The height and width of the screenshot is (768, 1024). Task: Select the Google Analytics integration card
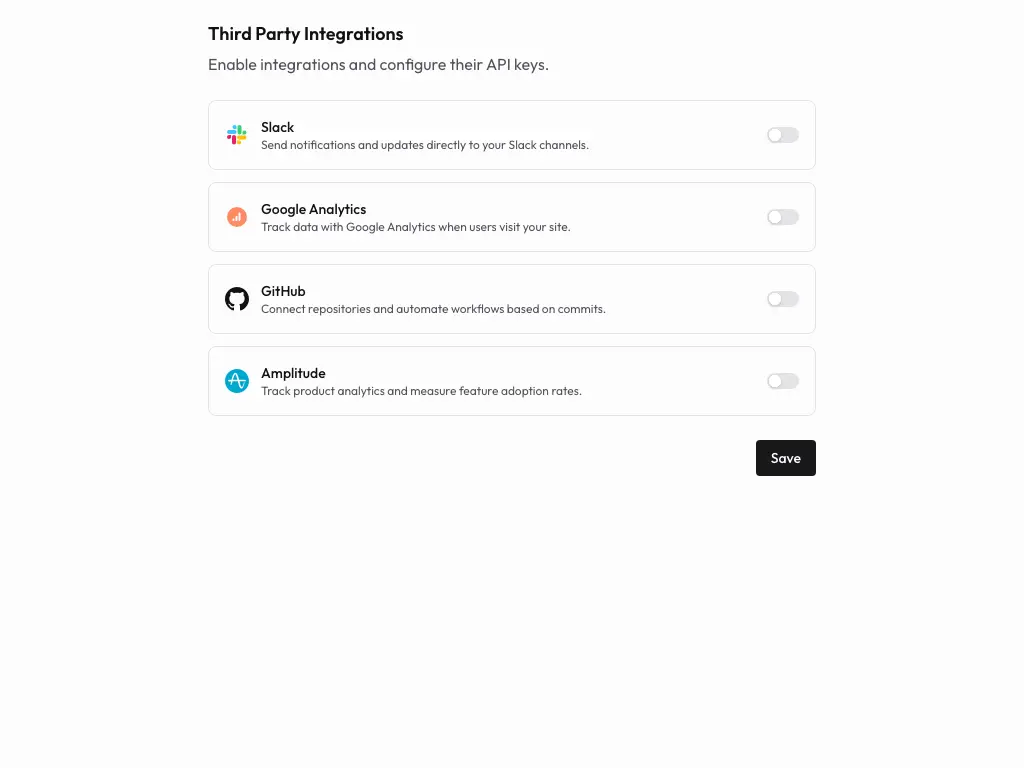(x=511, y=216)
